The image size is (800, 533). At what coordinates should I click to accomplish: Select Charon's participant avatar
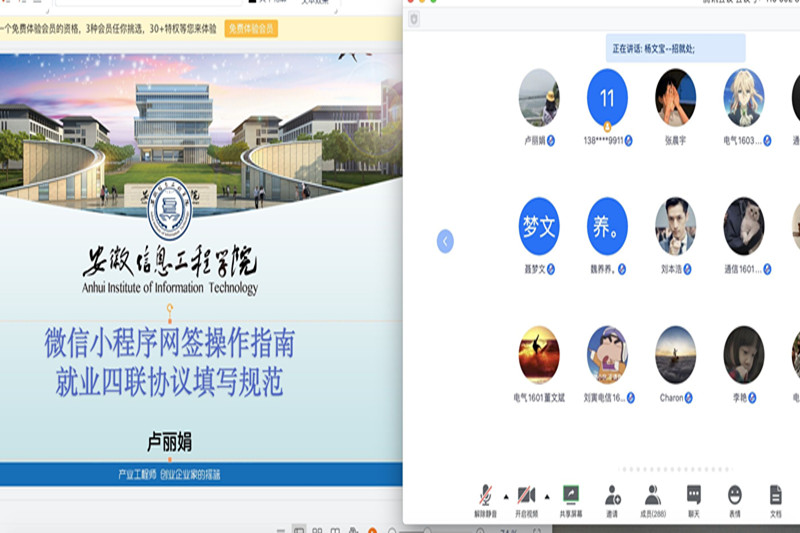pyautogui.click(x=675, y=354)
